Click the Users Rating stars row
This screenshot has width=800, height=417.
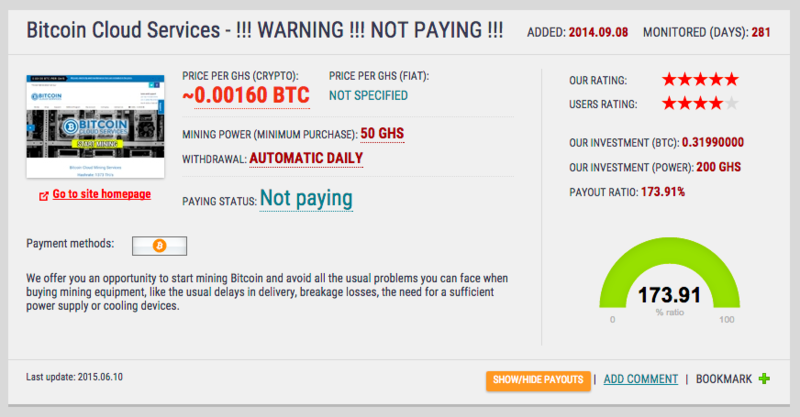(x=700, y=104)
